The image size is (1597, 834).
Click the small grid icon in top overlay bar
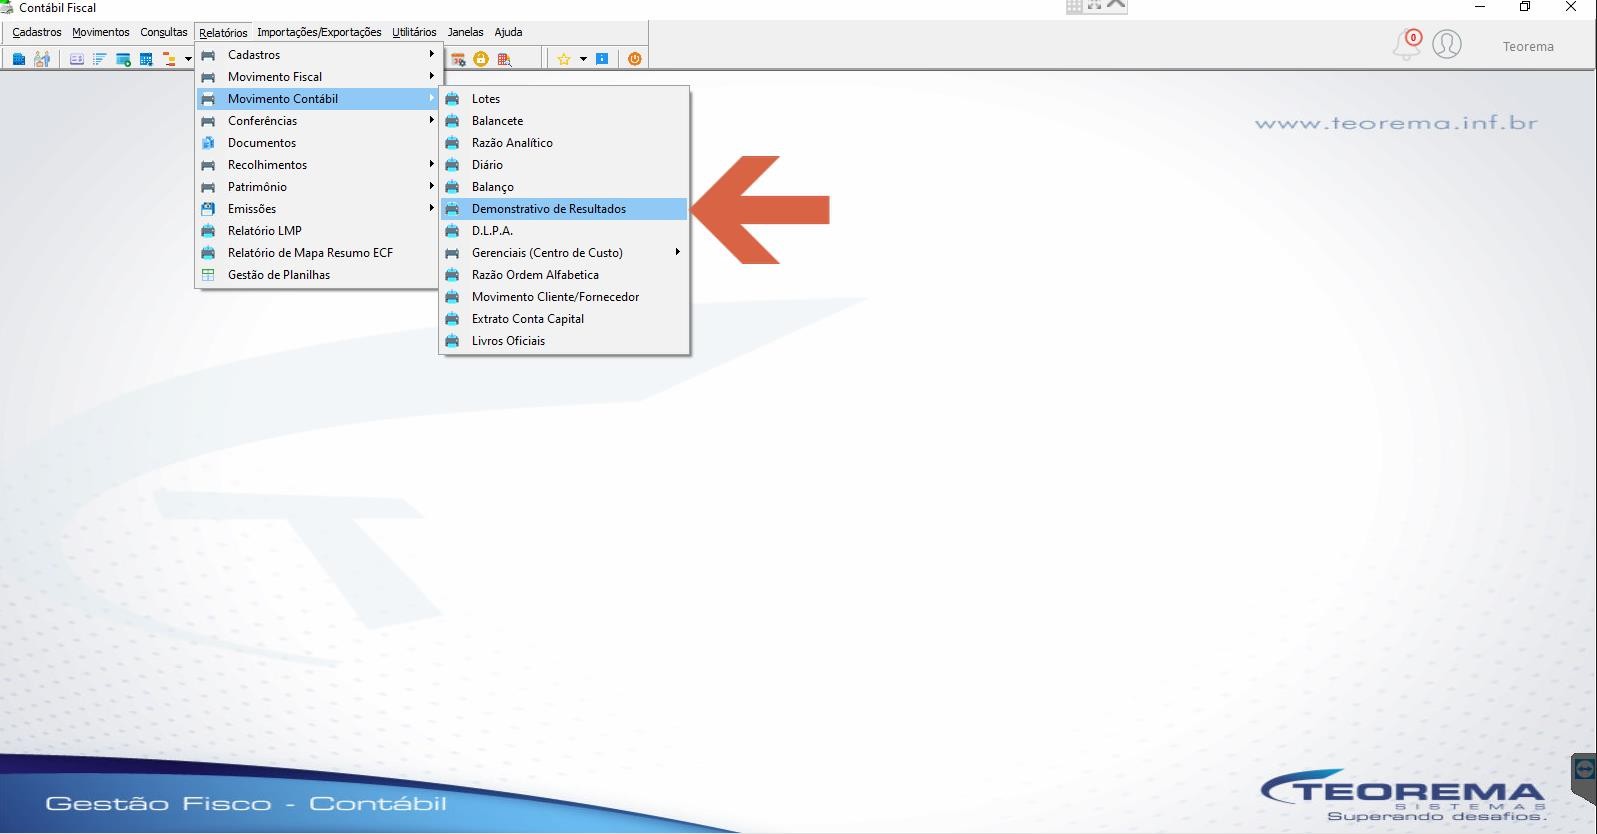pyautogui.click(x=1074, y=5)
